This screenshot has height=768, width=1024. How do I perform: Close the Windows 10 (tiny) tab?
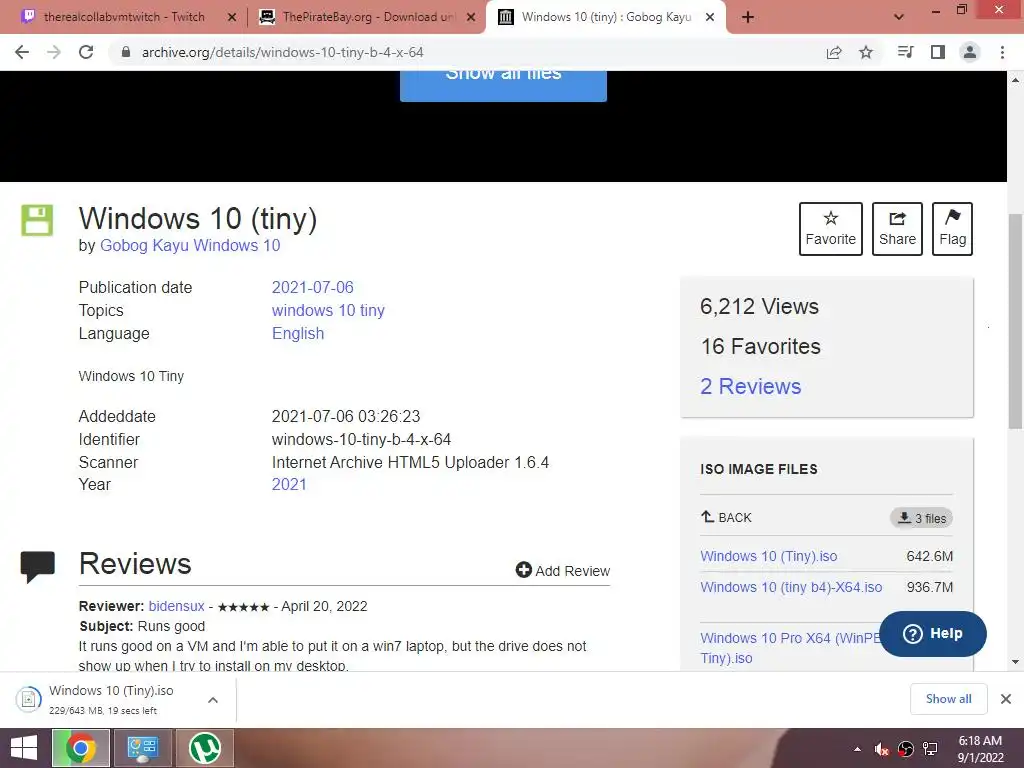coord(711,17)
